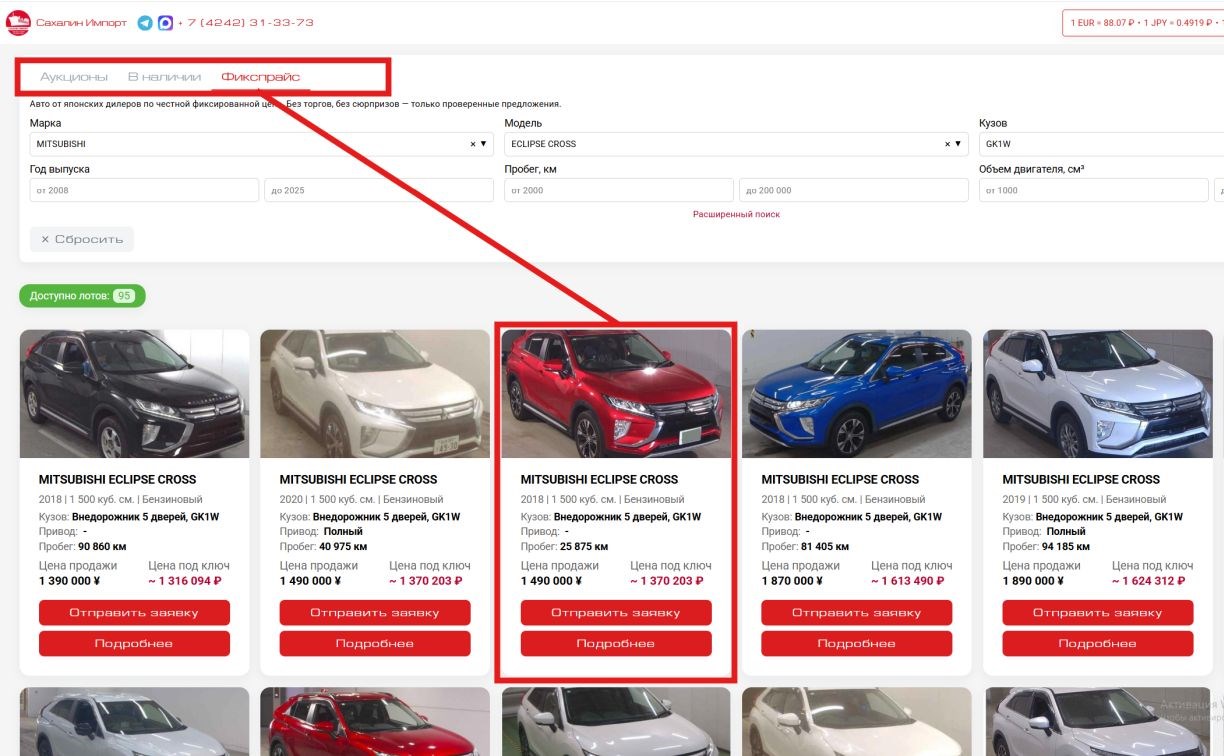Open the black Eclipse Cross photo, 90 860 км

point(134,394)
